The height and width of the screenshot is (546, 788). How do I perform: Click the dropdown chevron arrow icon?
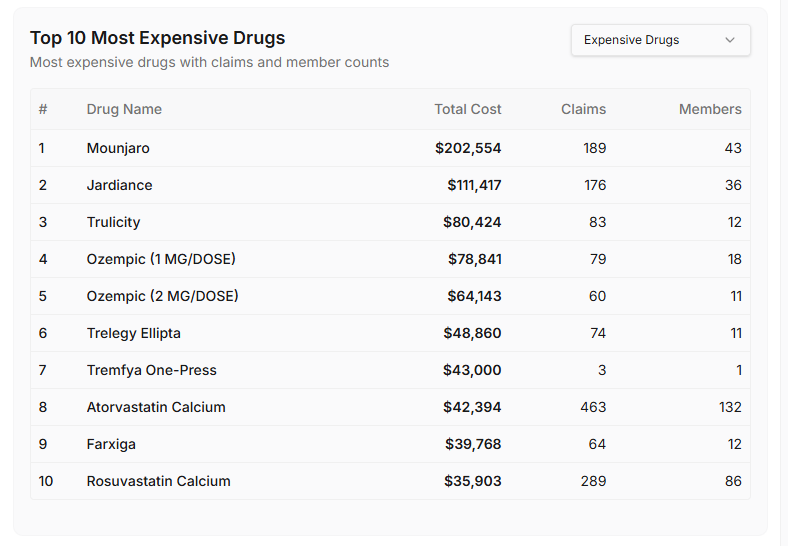tap(730, 40)
